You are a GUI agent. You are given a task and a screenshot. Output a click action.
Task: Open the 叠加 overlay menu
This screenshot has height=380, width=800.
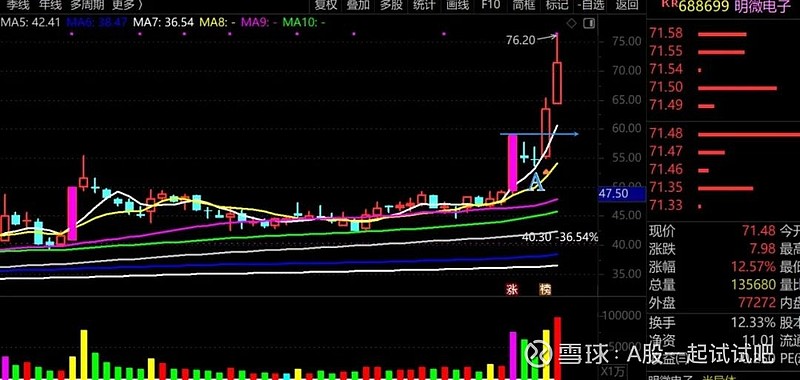[358, 5]
